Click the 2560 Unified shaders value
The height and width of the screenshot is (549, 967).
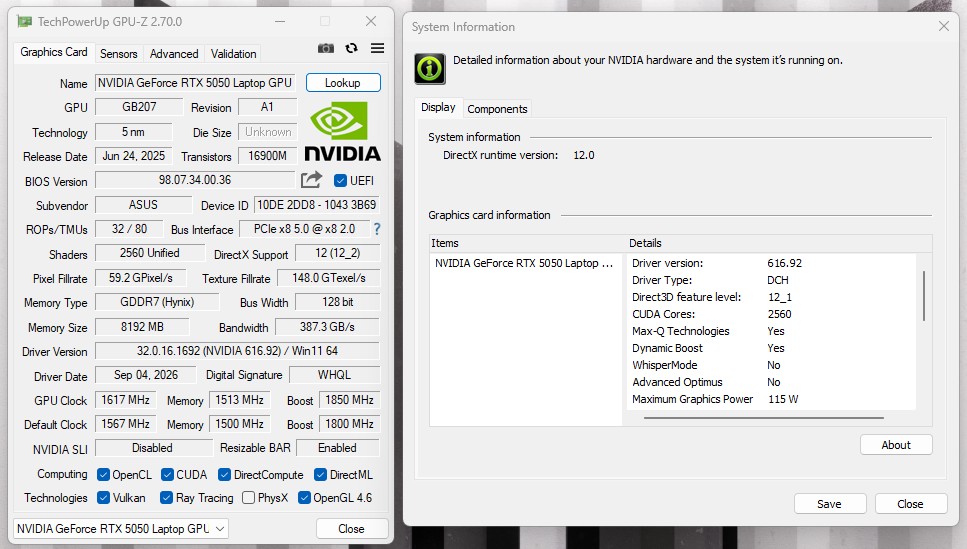click(x=150, y=253)
